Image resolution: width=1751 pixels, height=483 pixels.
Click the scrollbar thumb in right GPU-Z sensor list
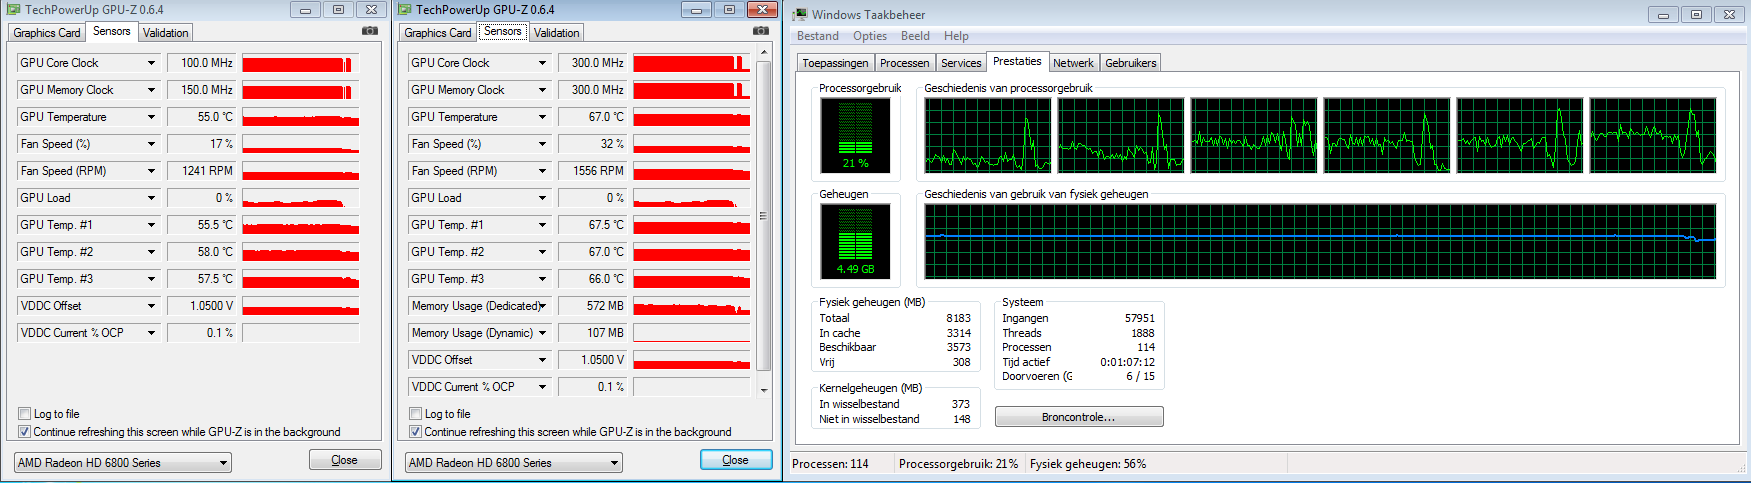(x=764, y=215)
